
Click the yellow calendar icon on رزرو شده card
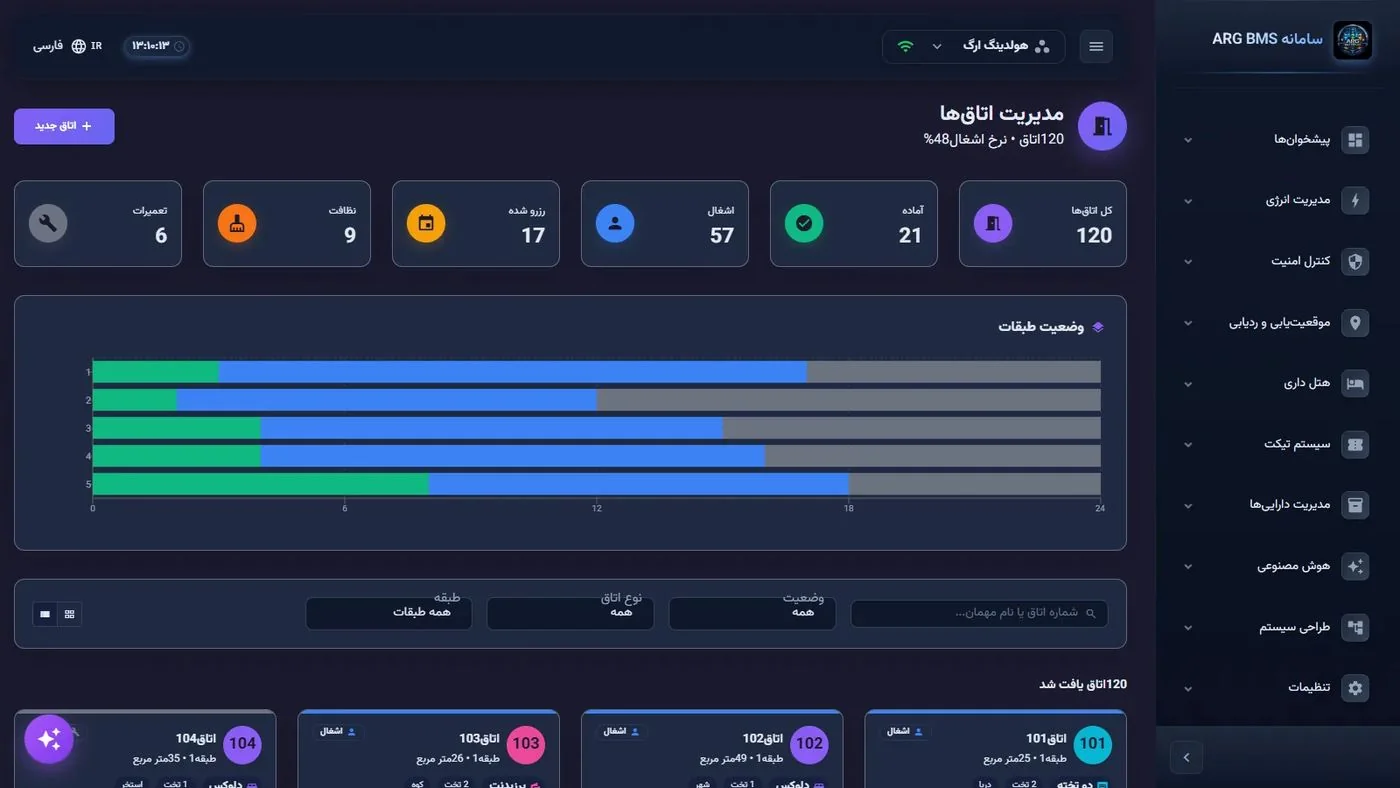pyautogui.click(x=426, y=224)
